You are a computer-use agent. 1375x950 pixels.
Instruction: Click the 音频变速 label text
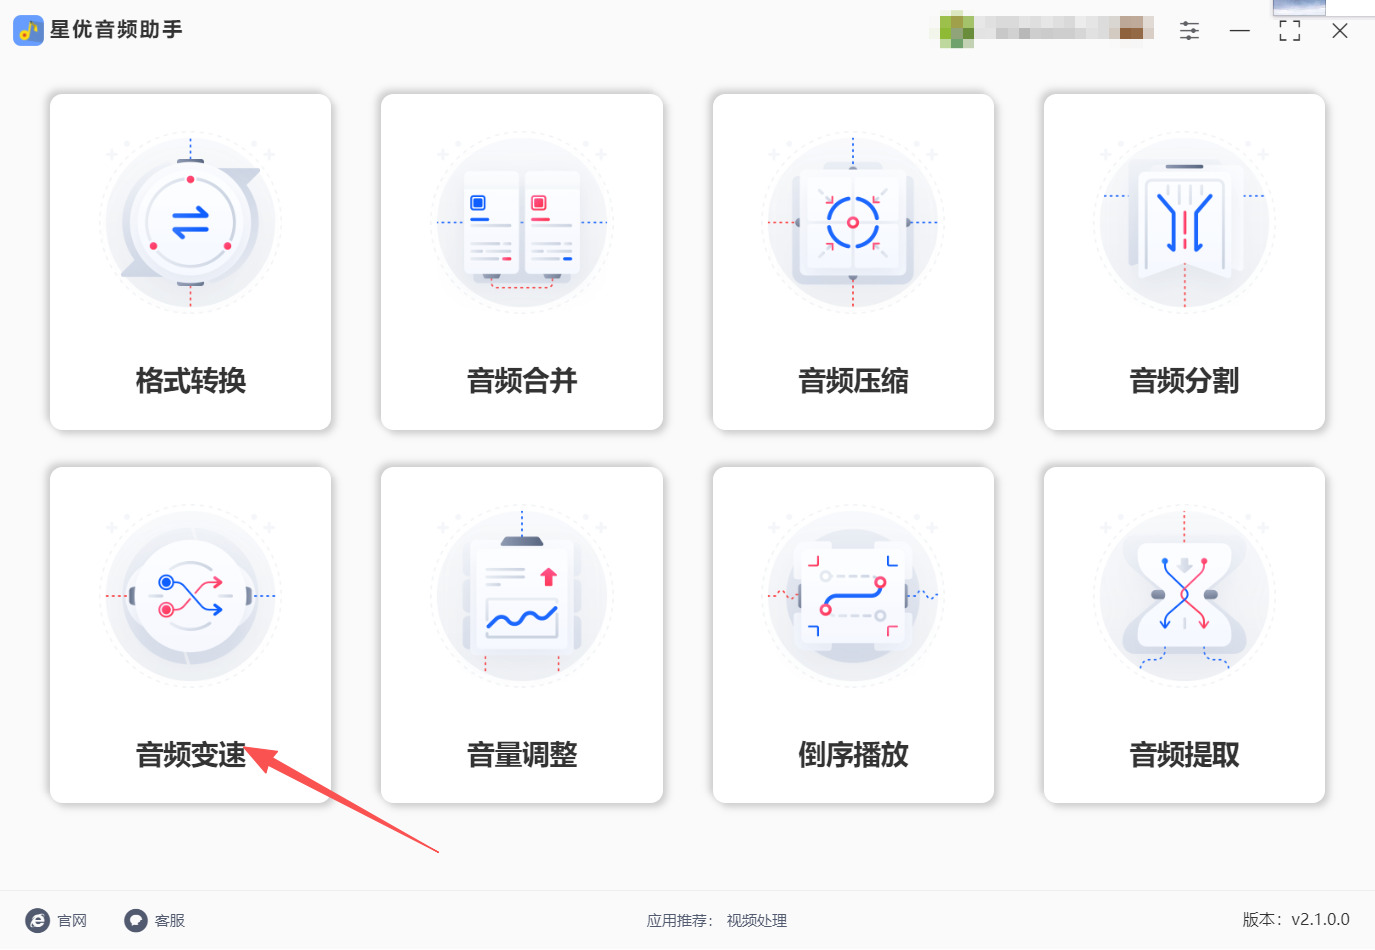click(191, 754)
